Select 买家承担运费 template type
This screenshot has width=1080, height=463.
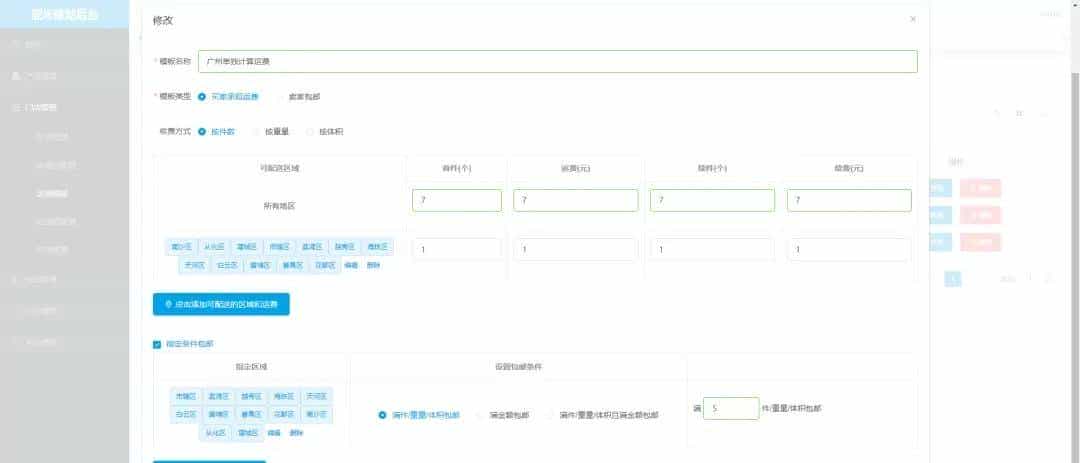pyautogui.click(x=228, y=97)
